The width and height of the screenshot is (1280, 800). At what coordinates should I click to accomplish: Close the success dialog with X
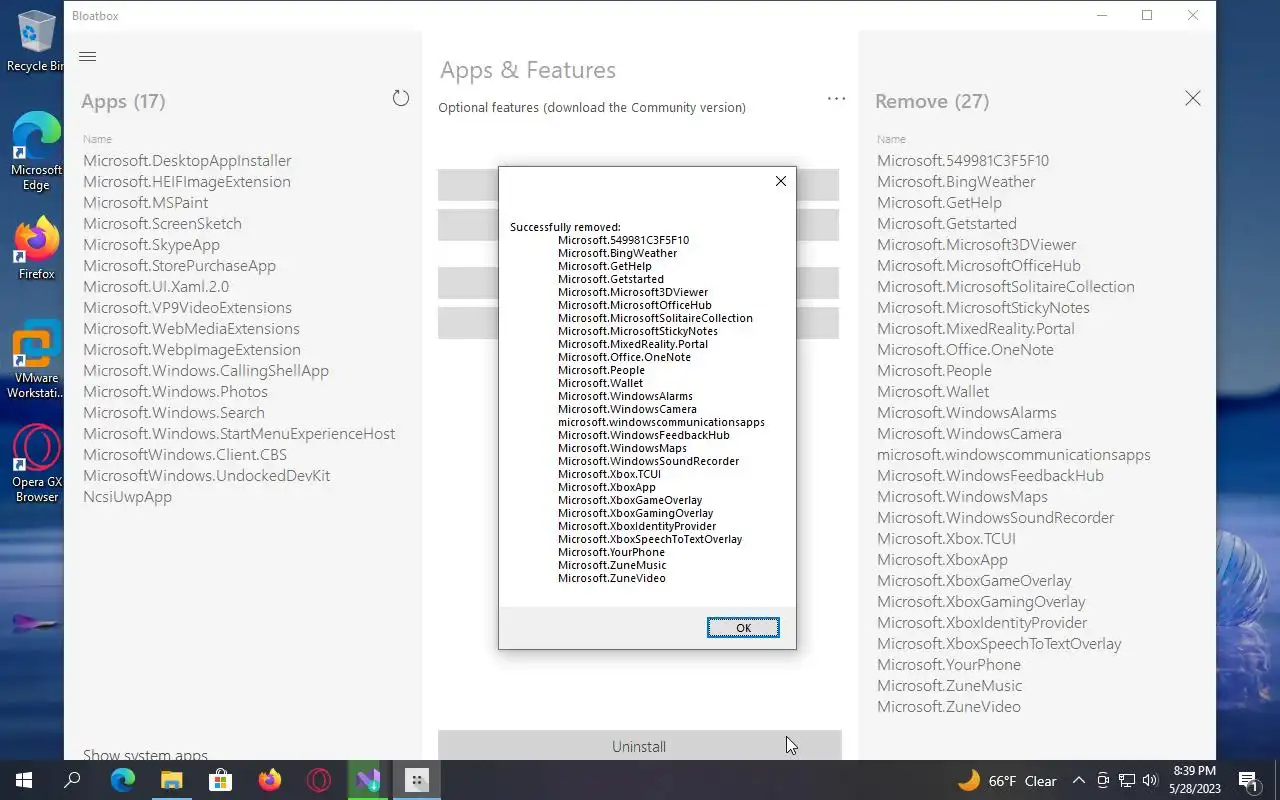click(x=781, y=181)
